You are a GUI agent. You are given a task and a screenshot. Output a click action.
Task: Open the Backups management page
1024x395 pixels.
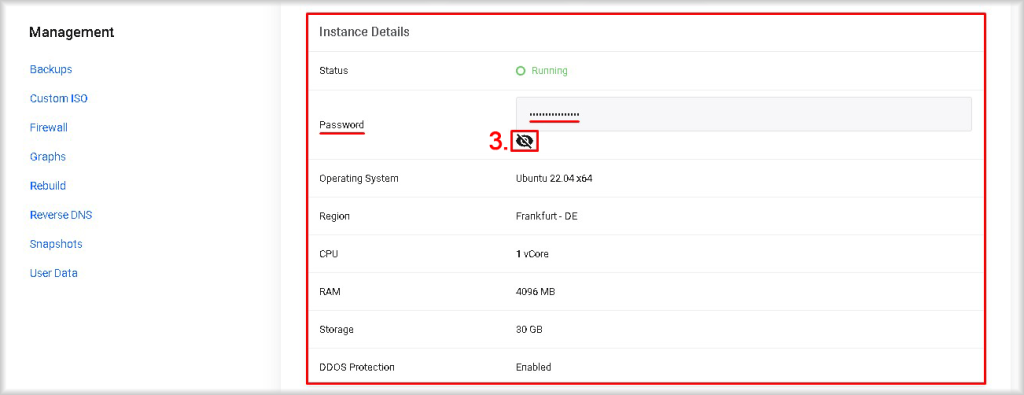pyautogui.click(x=51, y=69)
